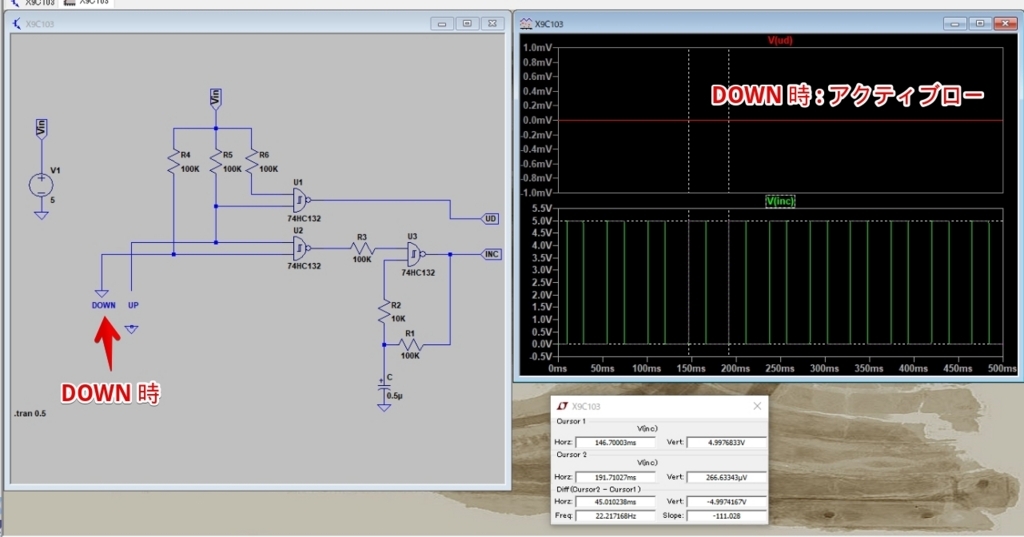The height and width of the screenshot is (537, 1024).
Task: Maximize the X9C103 waveform window
Action: (980, 24)
